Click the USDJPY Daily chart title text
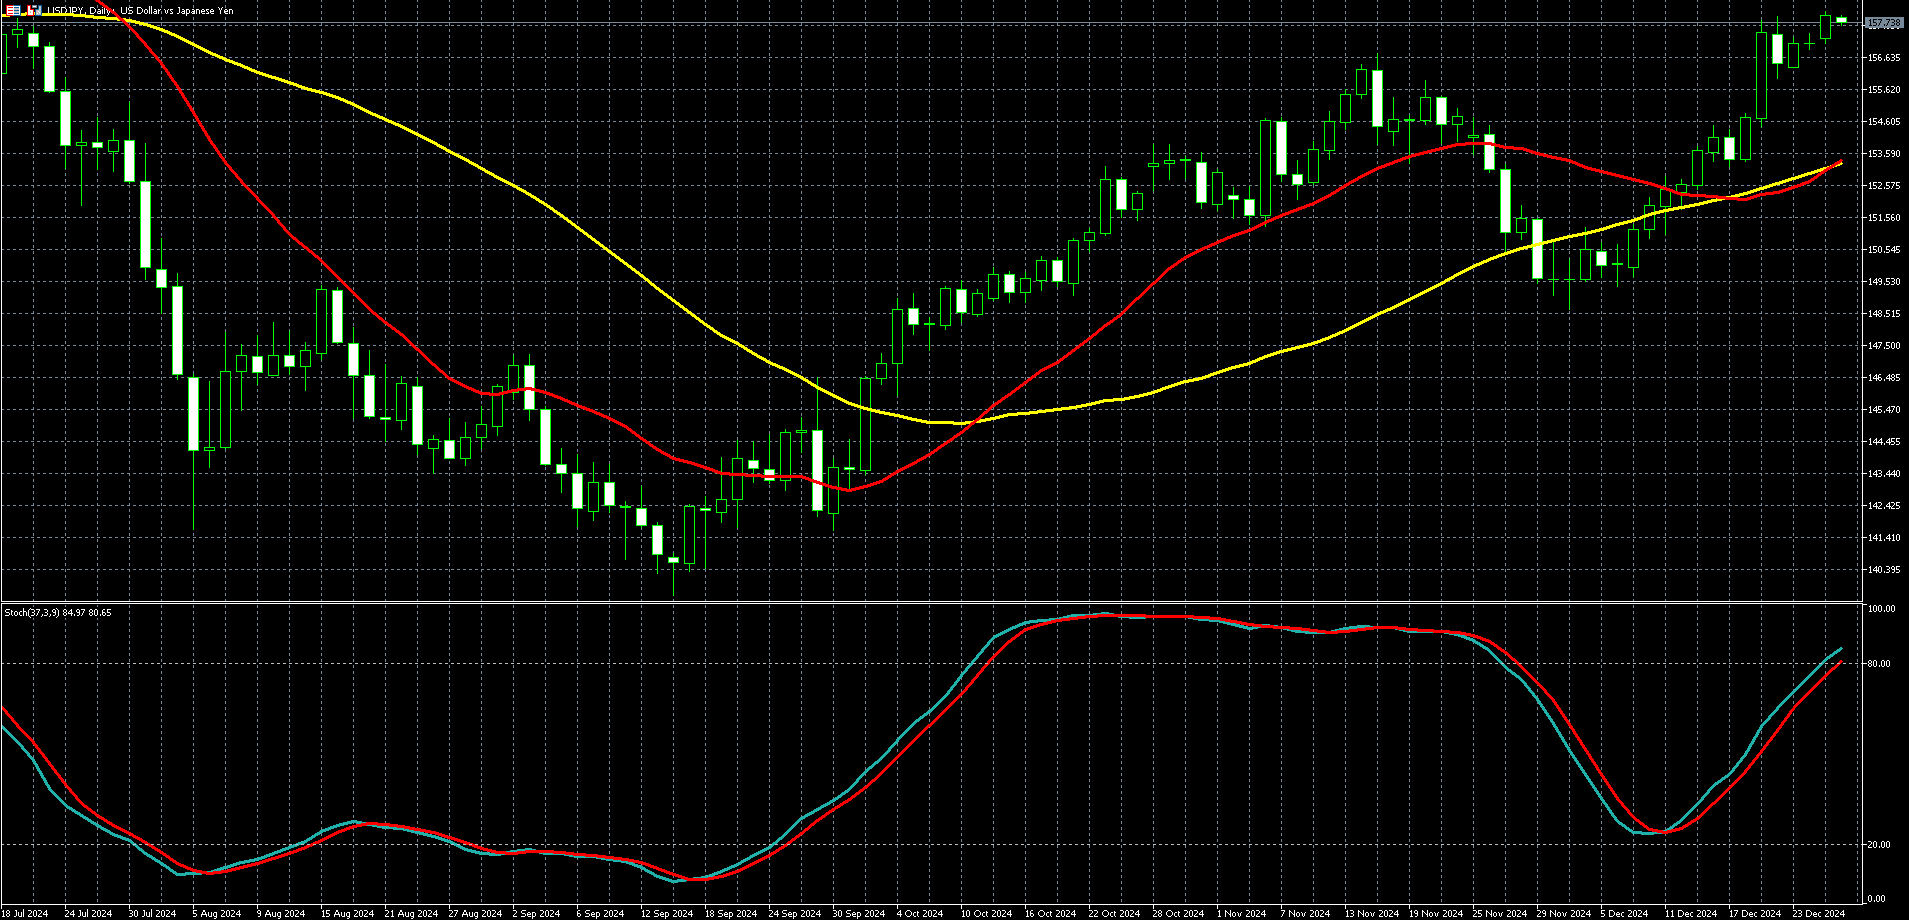This screenshot has height=920, width=1909. pos(140,10)
